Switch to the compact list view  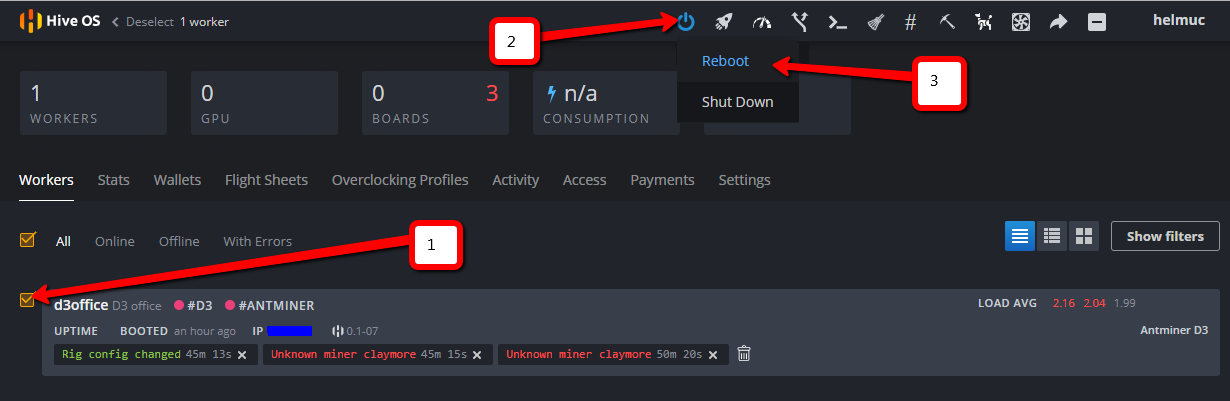pos(1051,236)
